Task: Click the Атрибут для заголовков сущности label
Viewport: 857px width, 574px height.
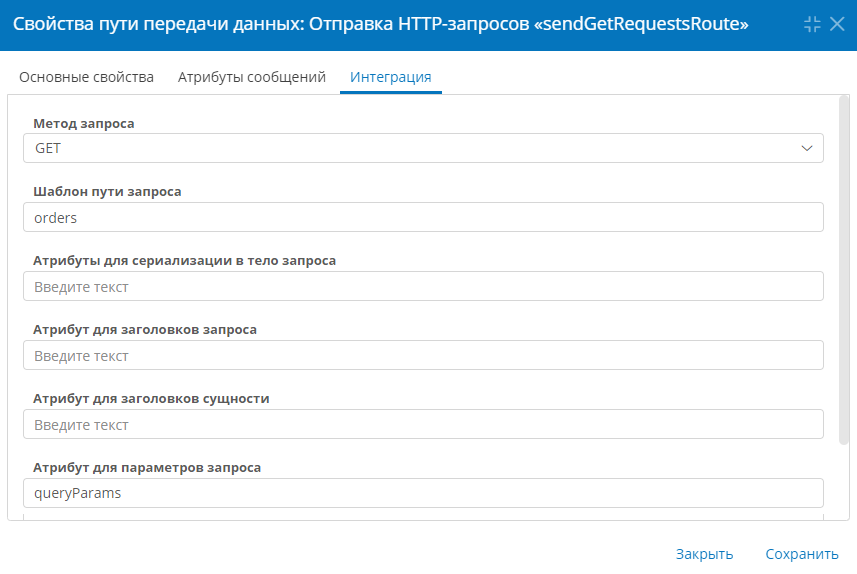Action: (151, 399)
